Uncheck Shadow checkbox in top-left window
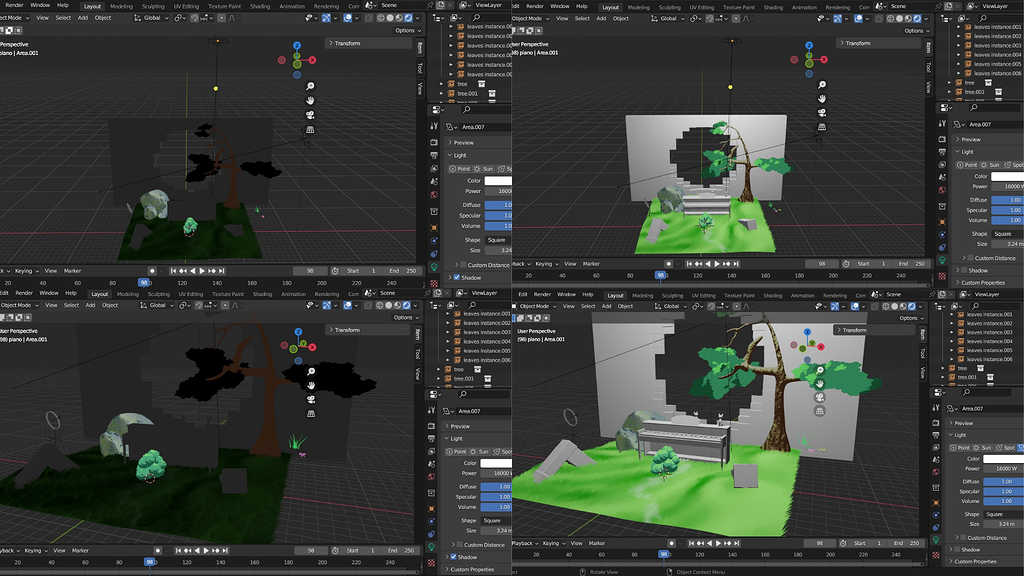Image resolution: width=1024 pixels, height=576 pixels. [456, 278]
